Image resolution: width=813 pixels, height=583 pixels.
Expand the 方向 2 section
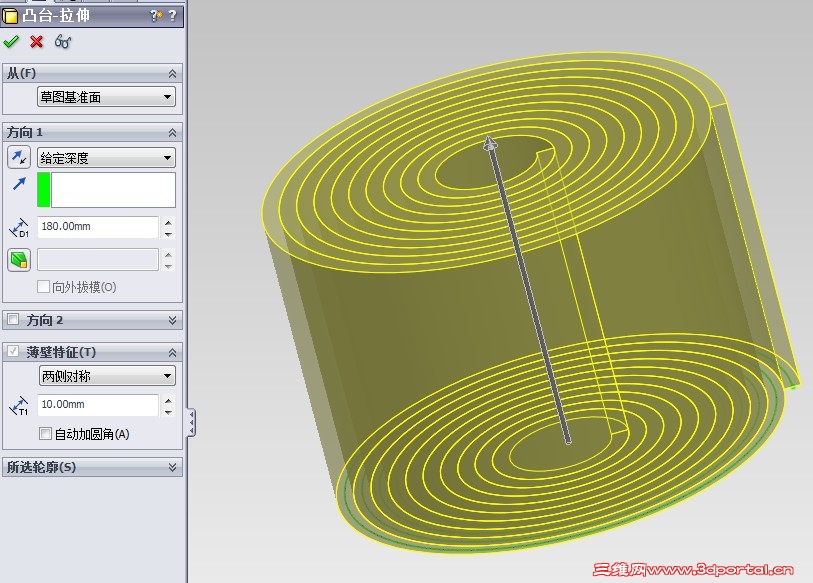click(172, 321)
